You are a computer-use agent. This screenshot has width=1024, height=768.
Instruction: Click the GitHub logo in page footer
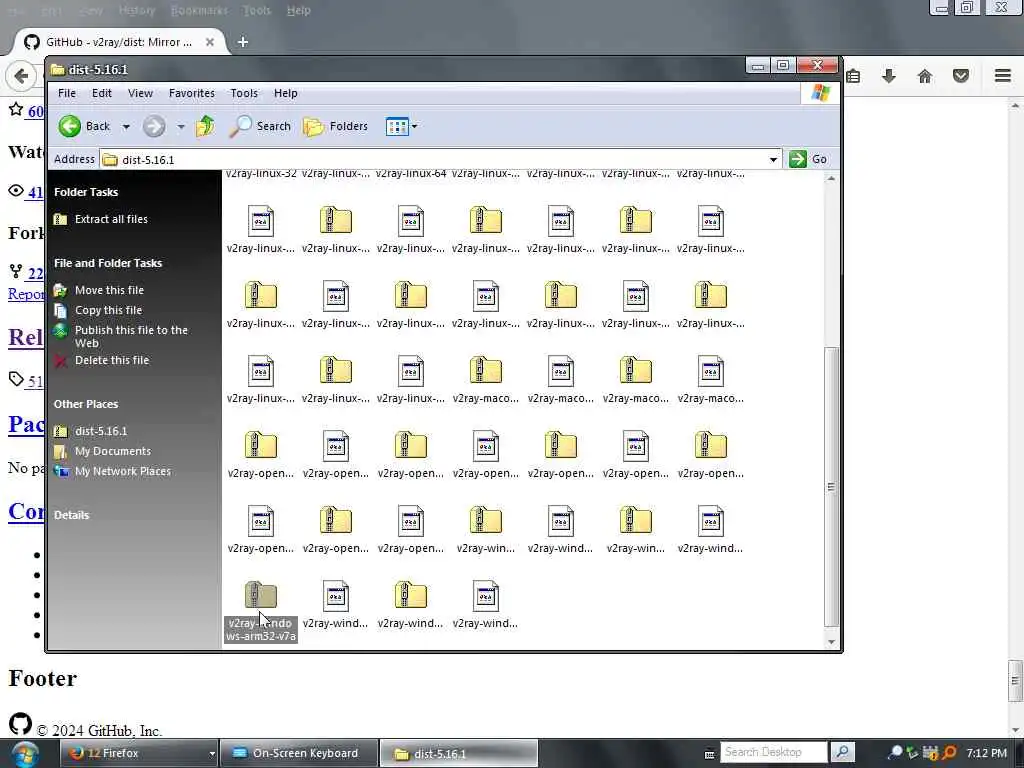(20, 724)
